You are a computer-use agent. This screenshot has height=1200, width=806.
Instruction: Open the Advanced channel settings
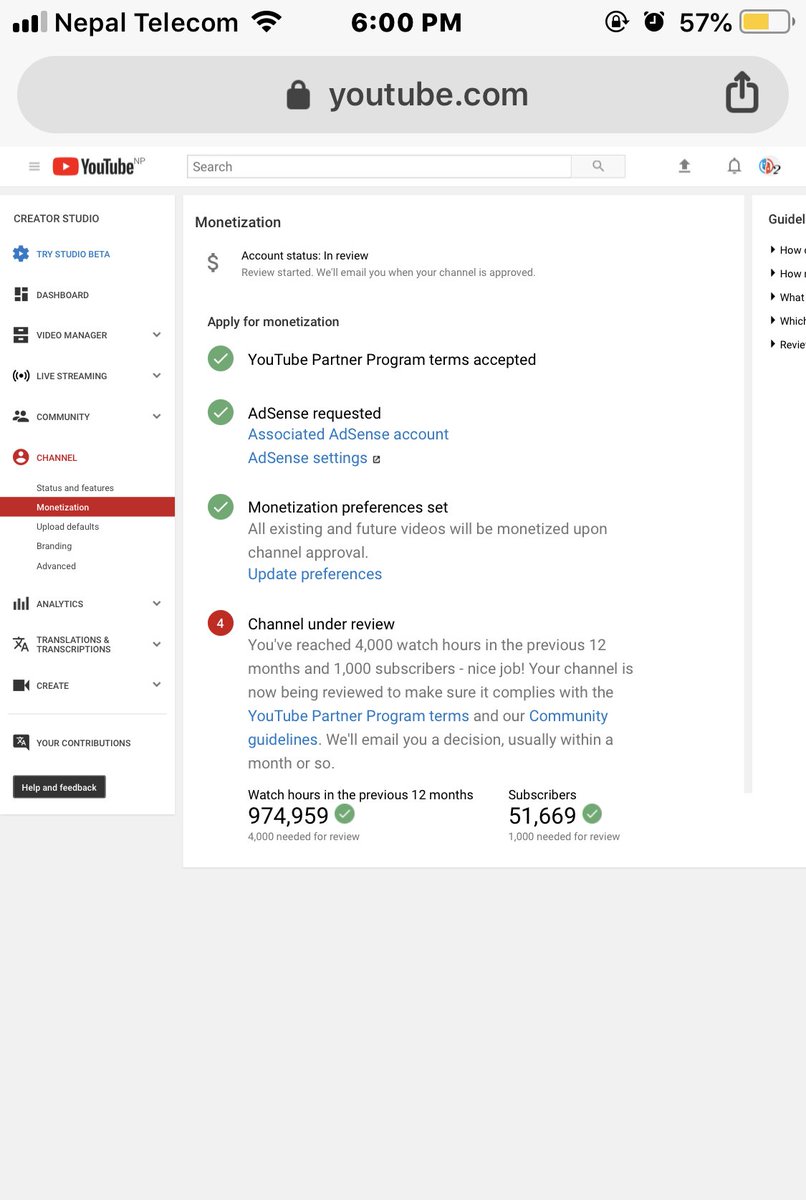click(56, 566)
